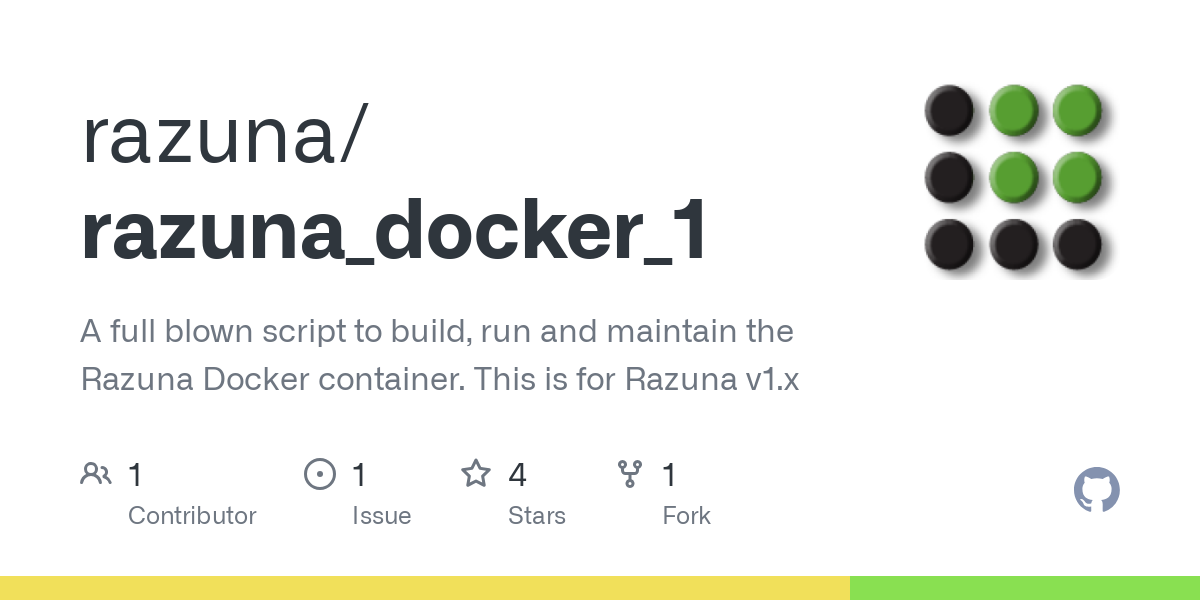
Task: Open the razuna_docker_1 repository title
Action: 395,233
